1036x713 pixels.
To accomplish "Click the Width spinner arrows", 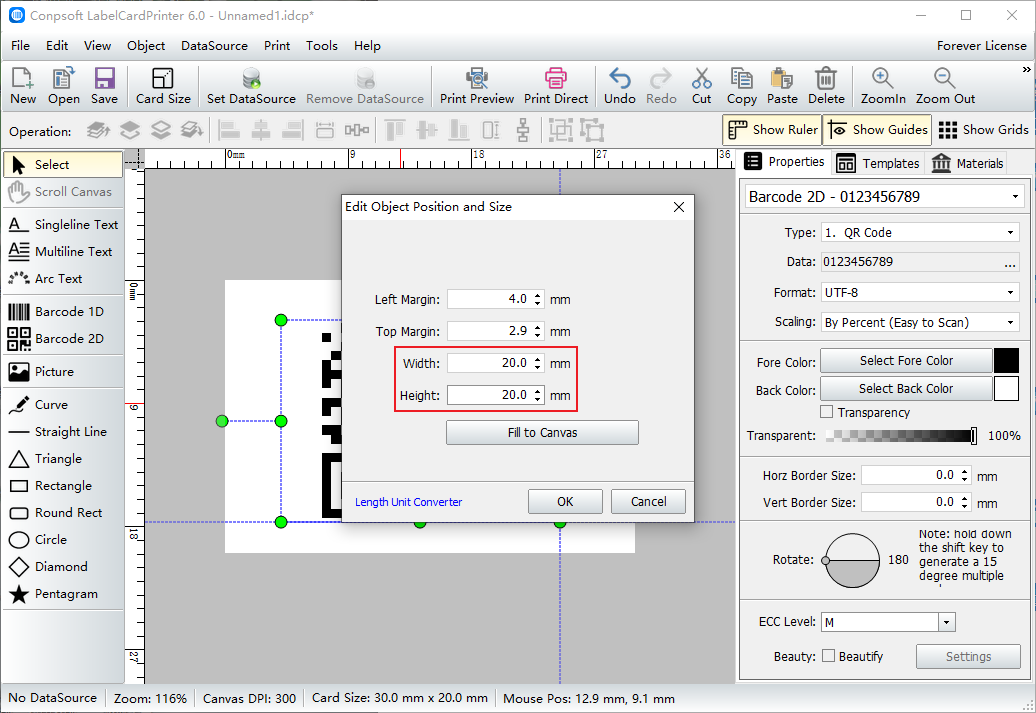I will pos(538,363).
